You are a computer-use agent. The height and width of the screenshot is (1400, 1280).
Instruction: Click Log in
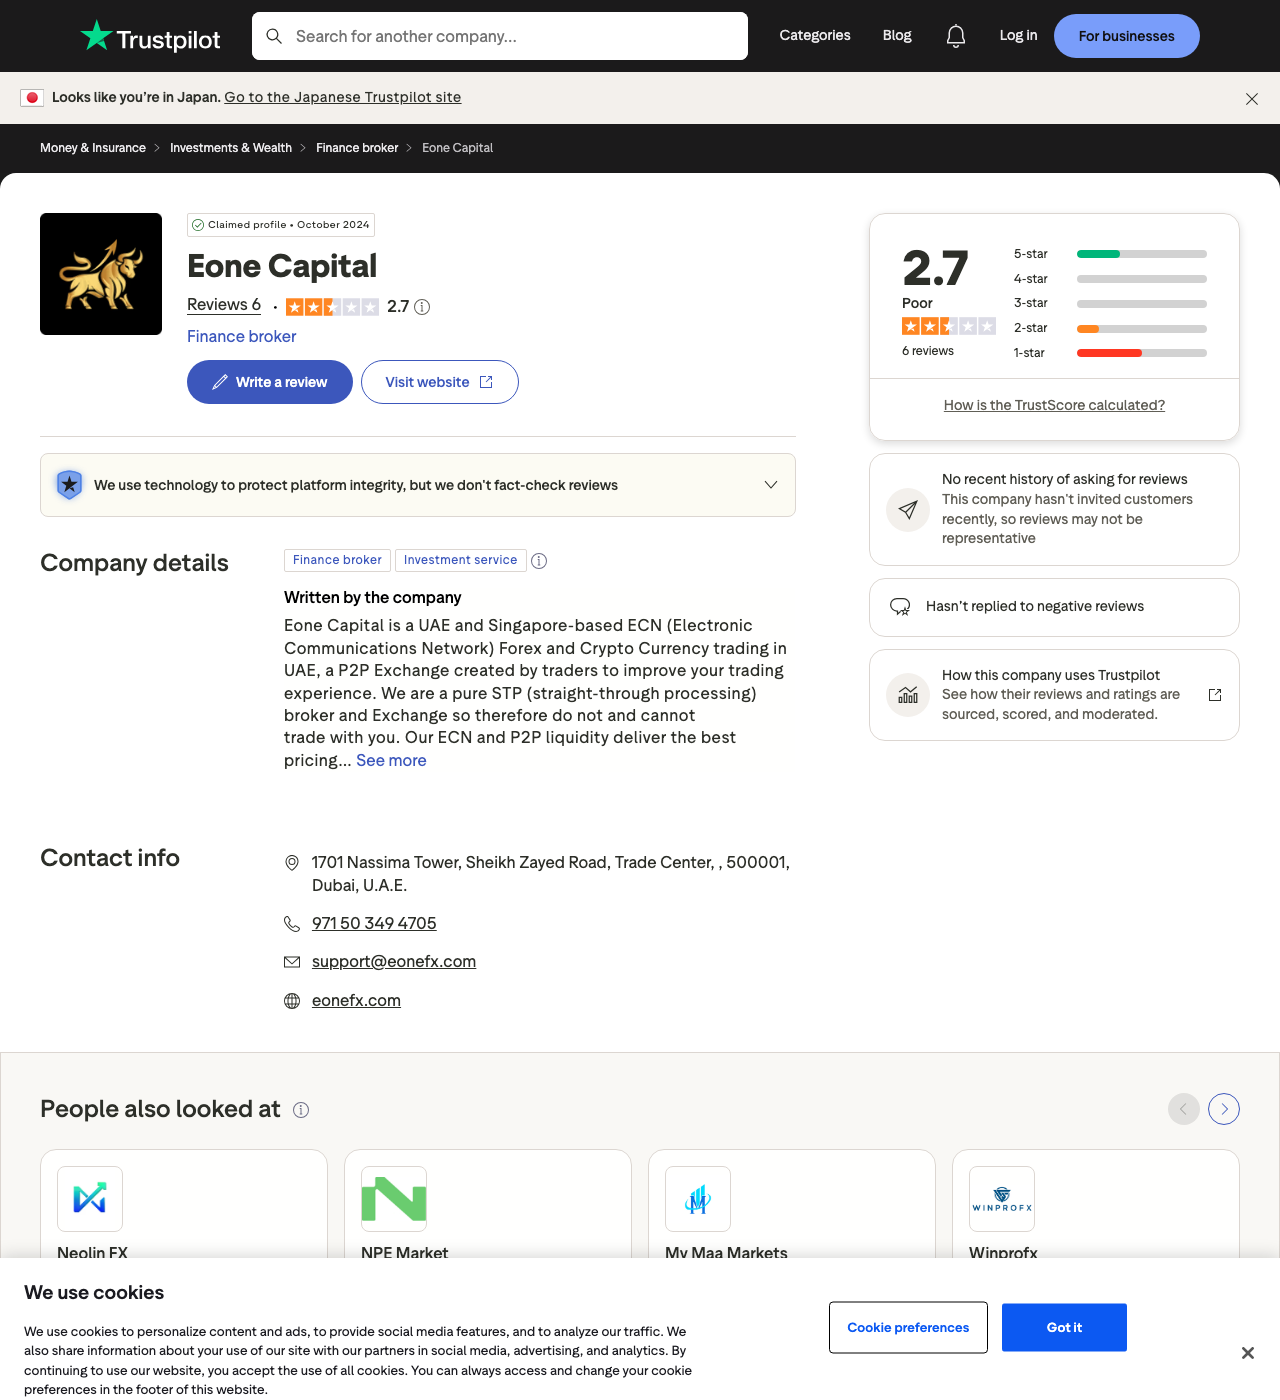(x=1018, y=35)
